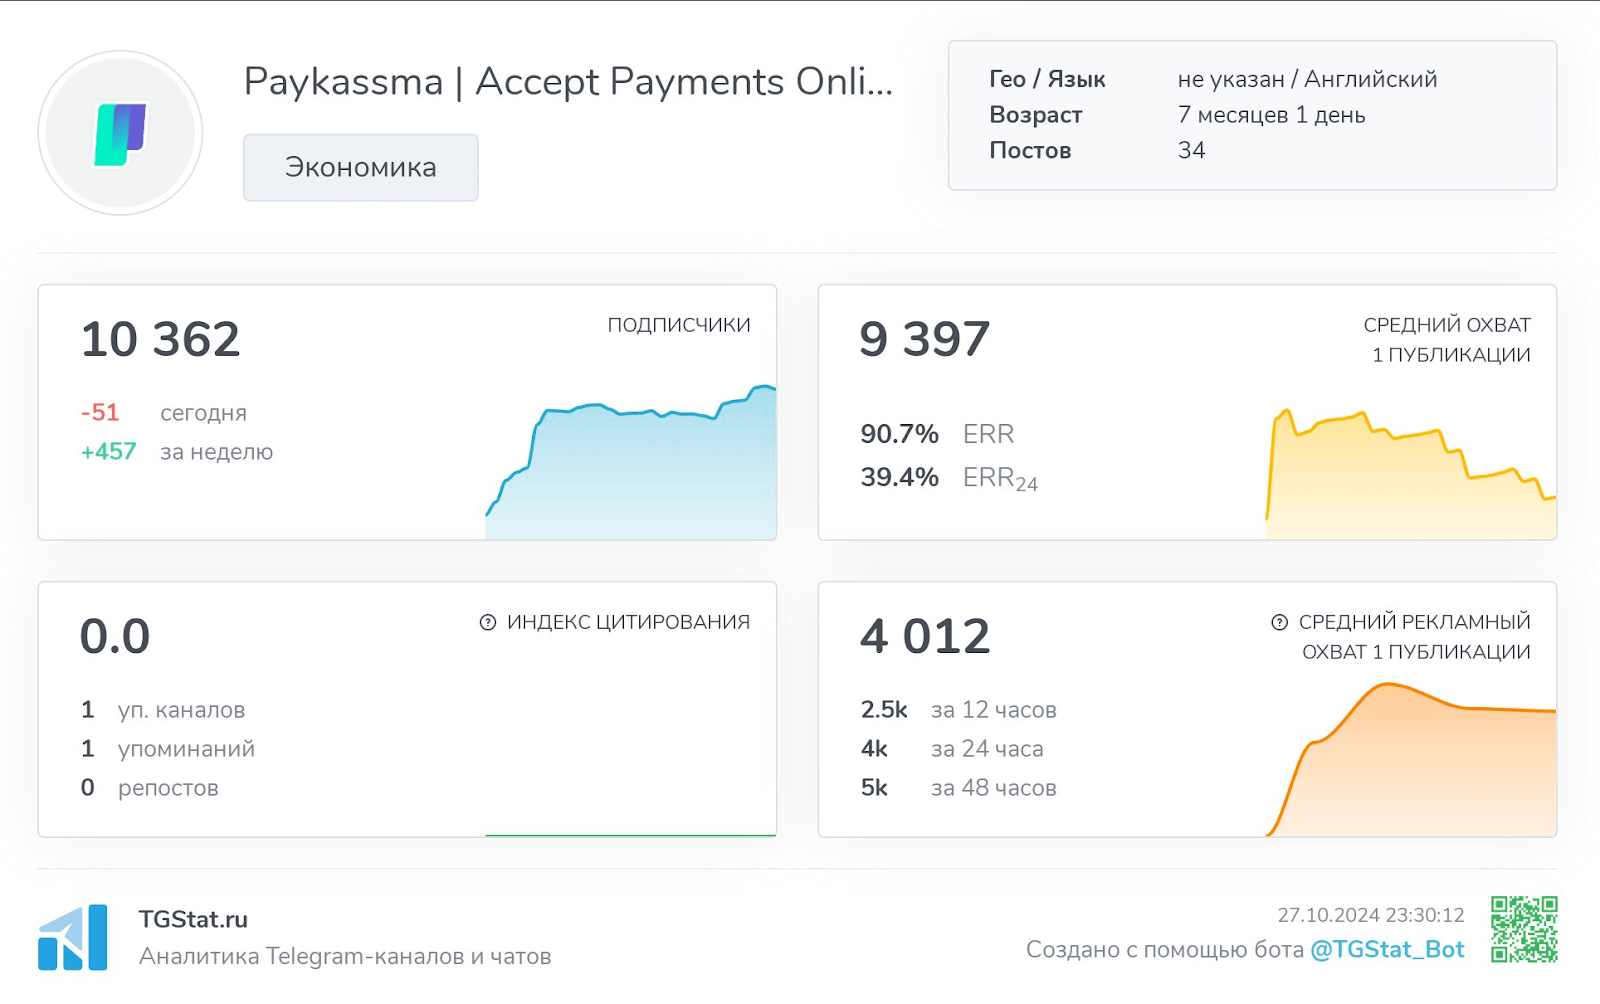
Task: Click the Возраст label
Action: 1036,115
